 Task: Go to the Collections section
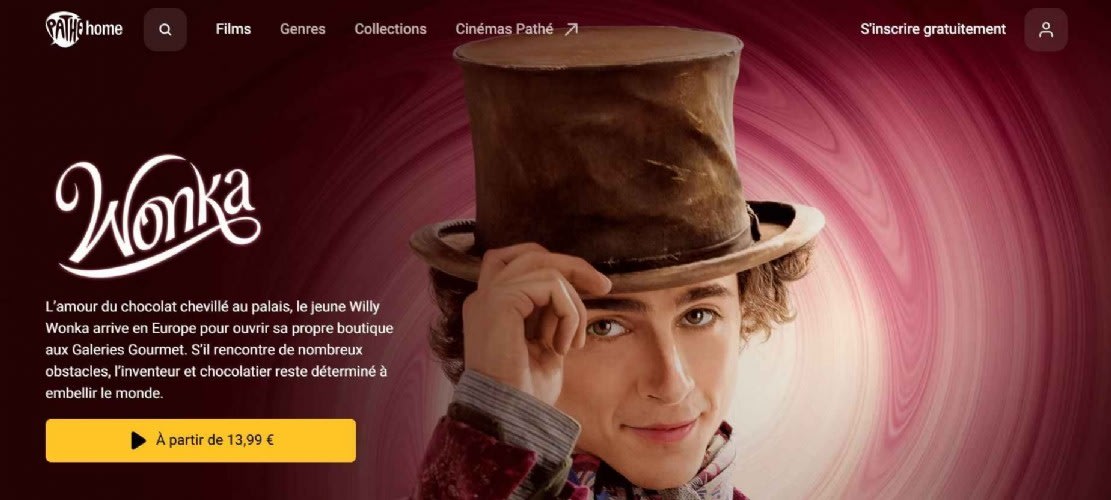coord(390,29)
